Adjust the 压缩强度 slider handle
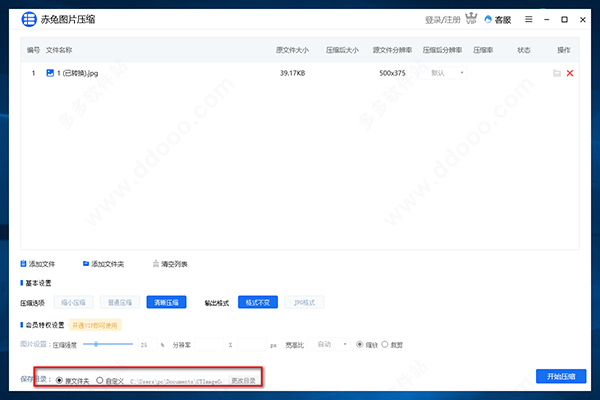600x400 pixels. click(96, 344)
